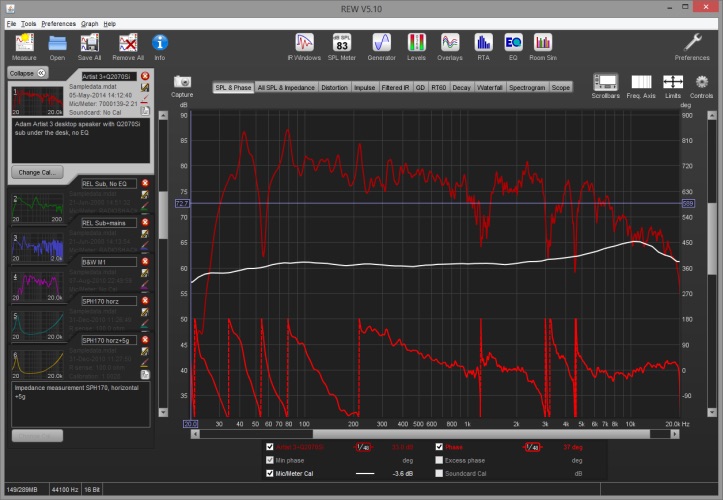Toggle the Artist 3+Q2070Si trace checkbox
This screenshot has height=500, width=723.
pos(270,446)
